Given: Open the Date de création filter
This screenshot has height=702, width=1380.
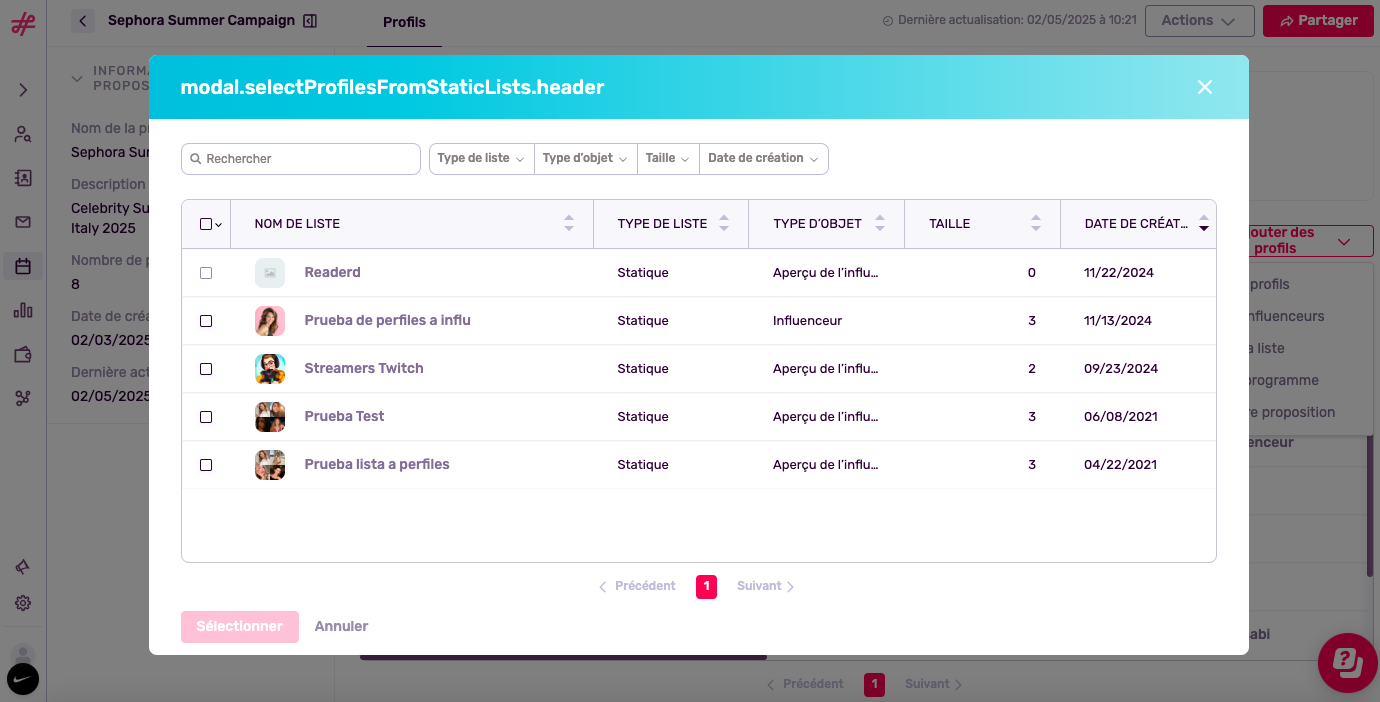Looking at the screenshot, I should pyautogui.click(x=764, y=159).
